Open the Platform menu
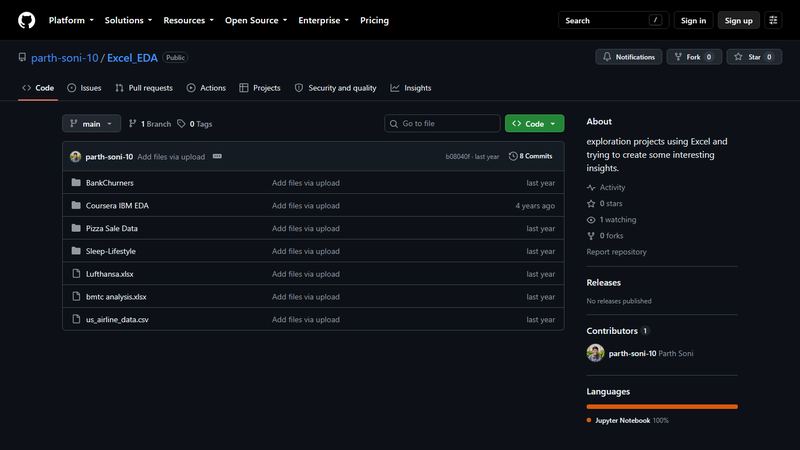 (x=71, y=20)
